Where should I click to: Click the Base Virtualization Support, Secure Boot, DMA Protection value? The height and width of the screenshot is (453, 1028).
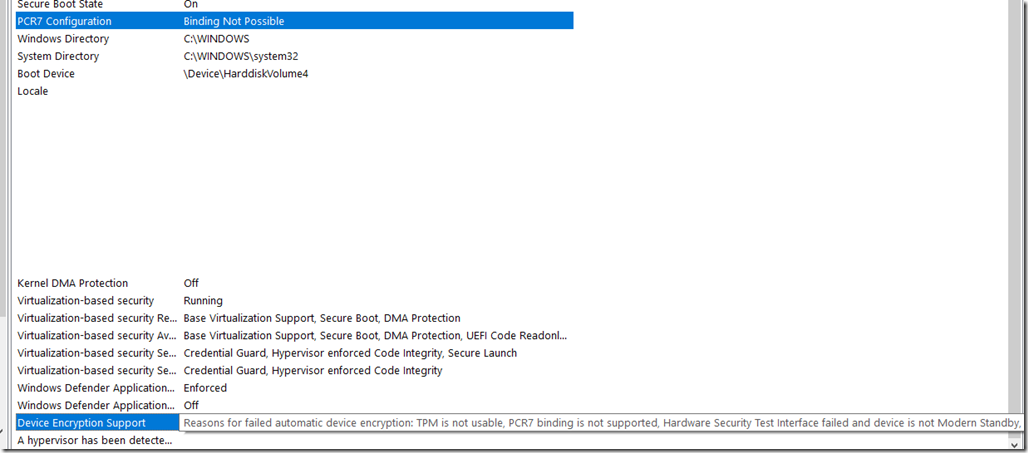point(322,318)
